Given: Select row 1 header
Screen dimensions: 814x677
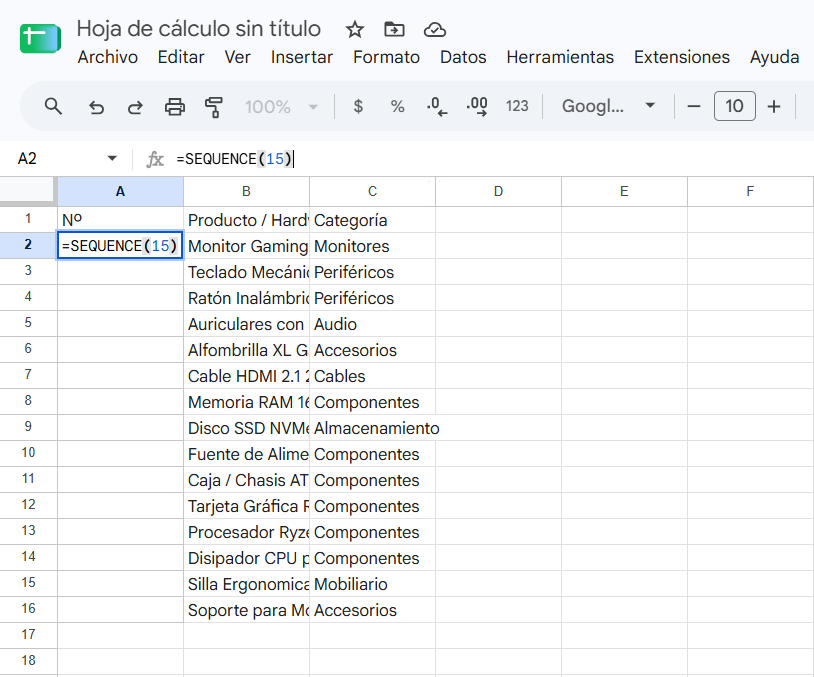Looking at the screenshot, I should (x=28, y=219).
